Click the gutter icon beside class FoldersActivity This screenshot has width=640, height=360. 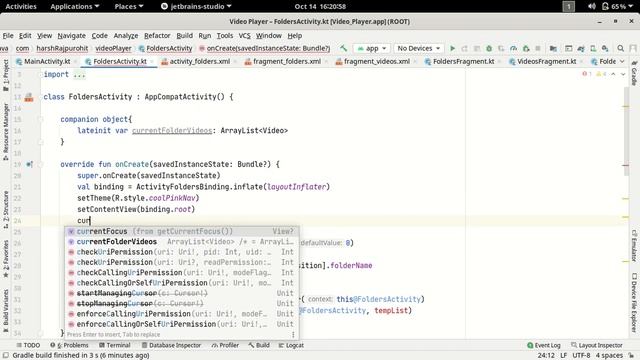click(29, 97)
